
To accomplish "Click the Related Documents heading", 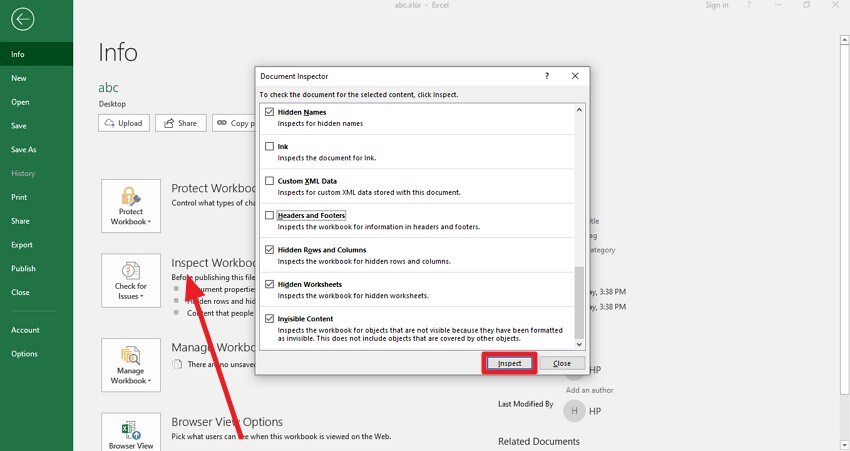I will 539,441.
